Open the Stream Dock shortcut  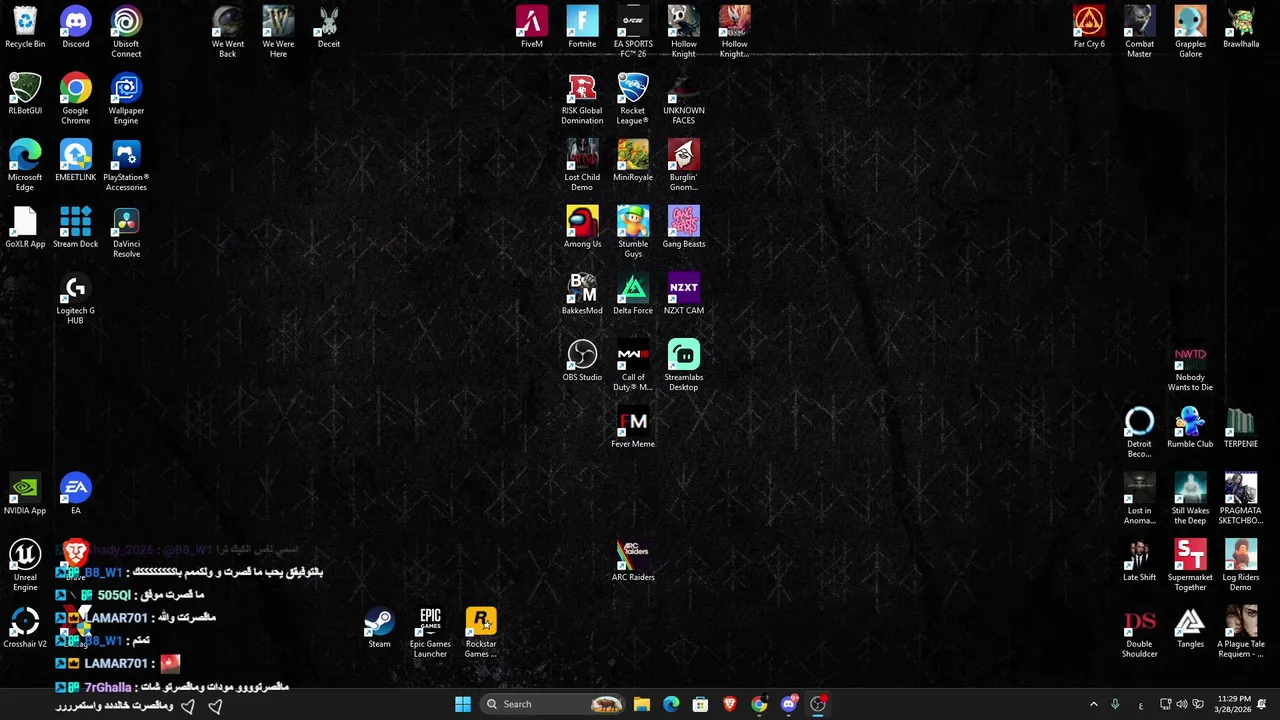click(75, 228)
